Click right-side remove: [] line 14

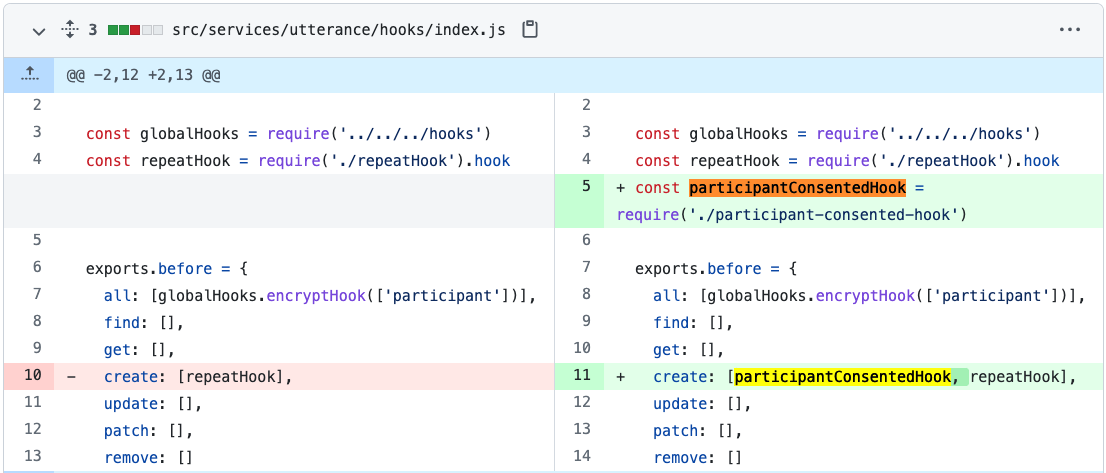pyautogui.click(x=698, y=458)
